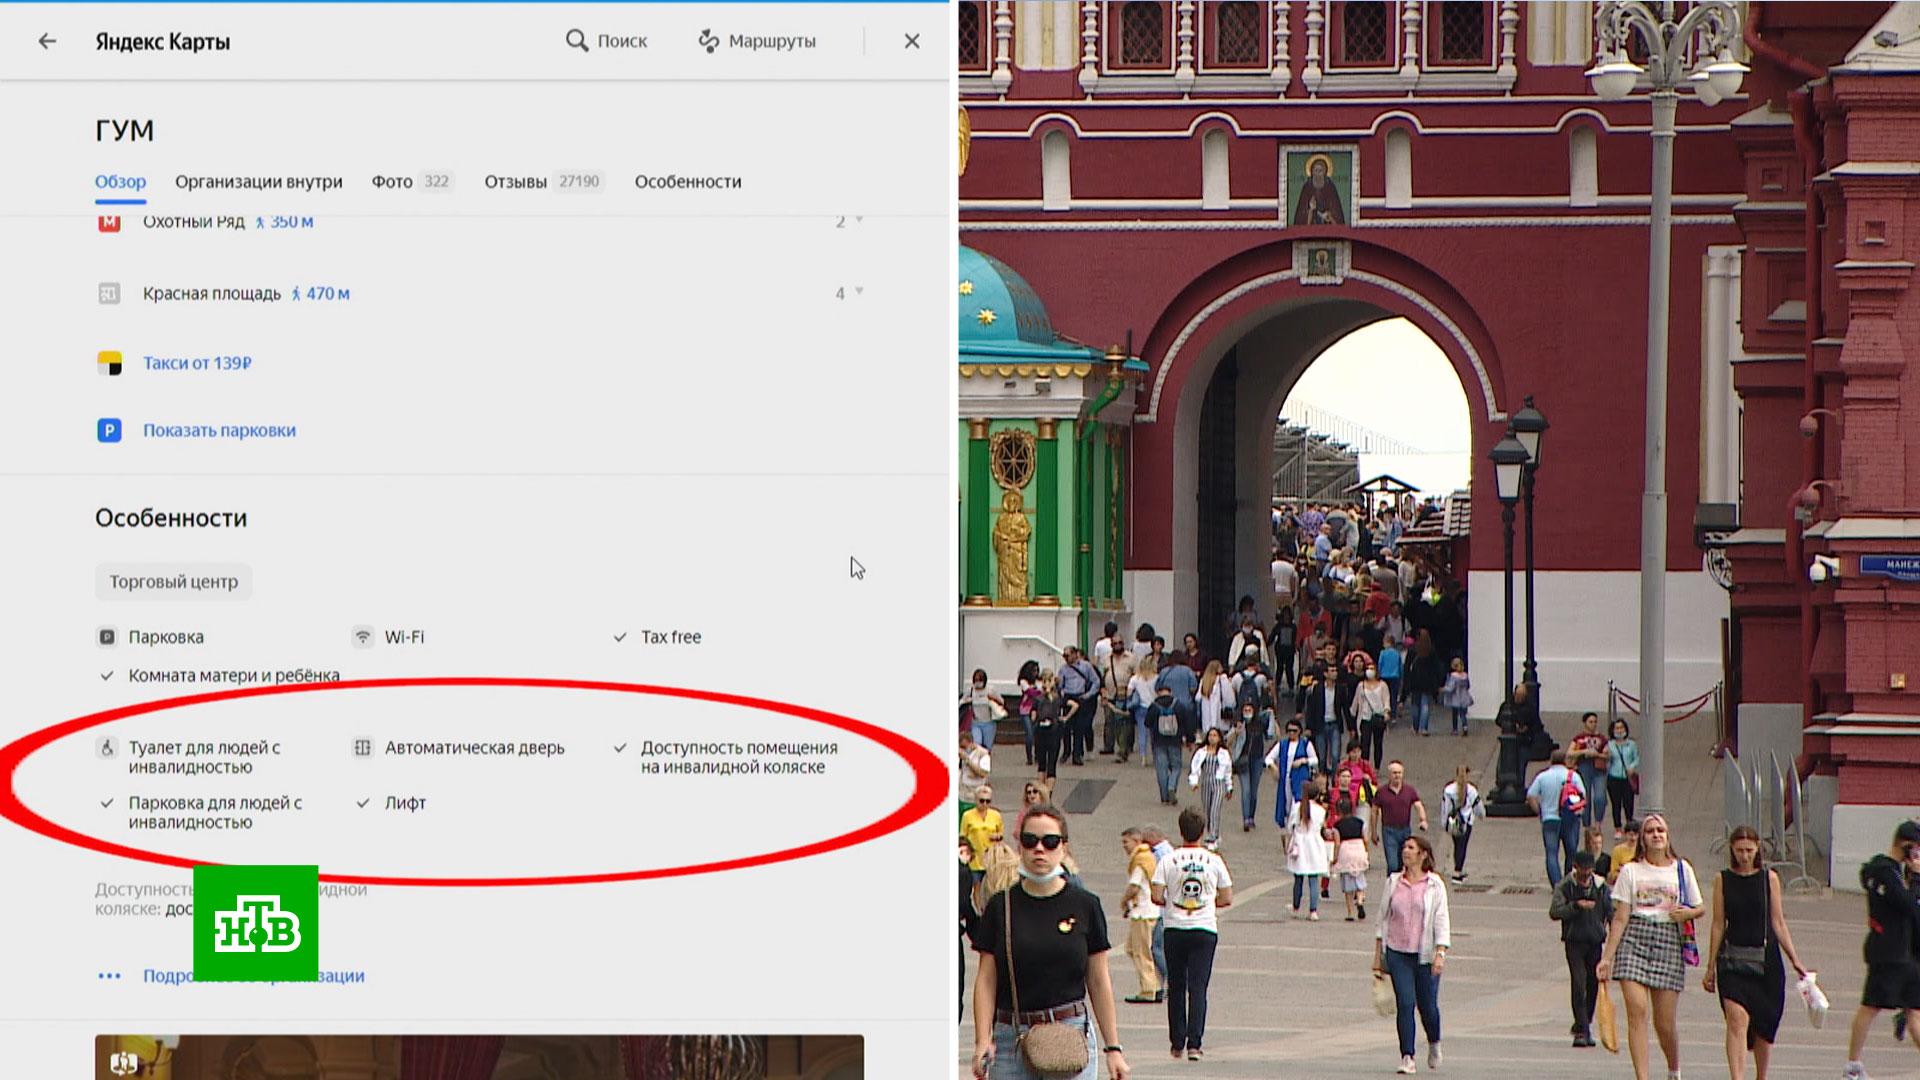The image size is (1920, 1080).
Task: Click the blue parking P icon
Action: click(109, 431)
